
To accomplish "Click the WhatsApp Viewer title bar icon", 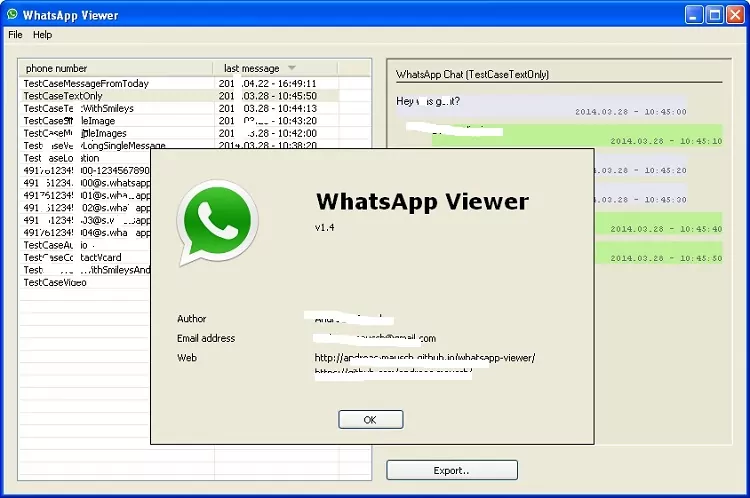I will point(12,14).
